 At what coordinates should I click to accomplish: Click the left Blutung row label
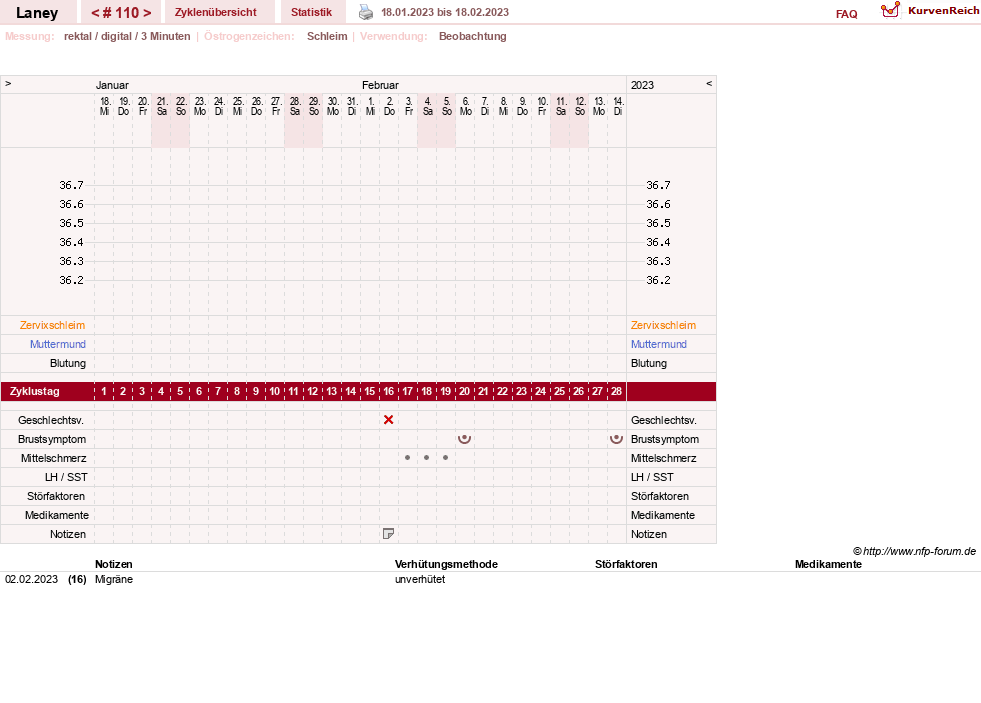[x=68, y=363]
